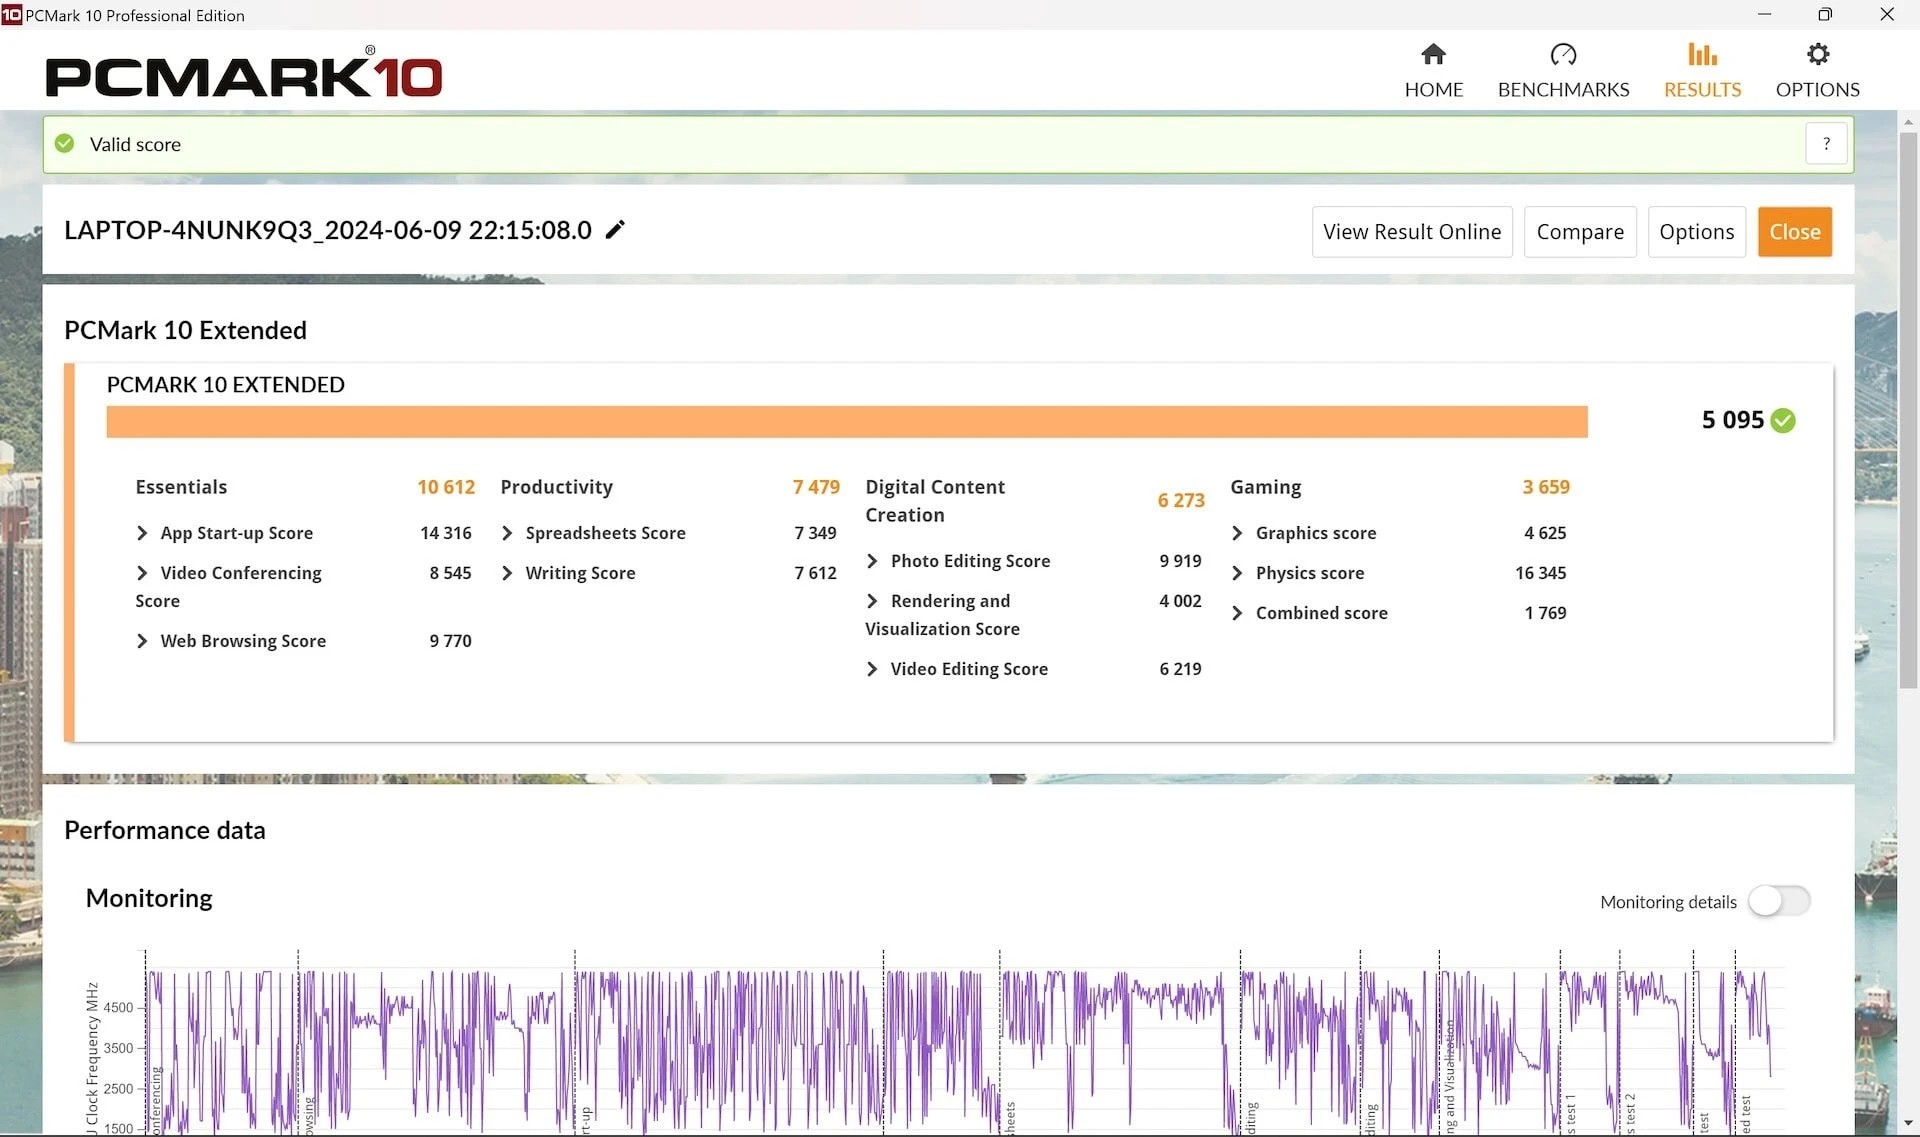1920x1137 pixels.
Task: Click the Compare button
Action: (1579, 232)
